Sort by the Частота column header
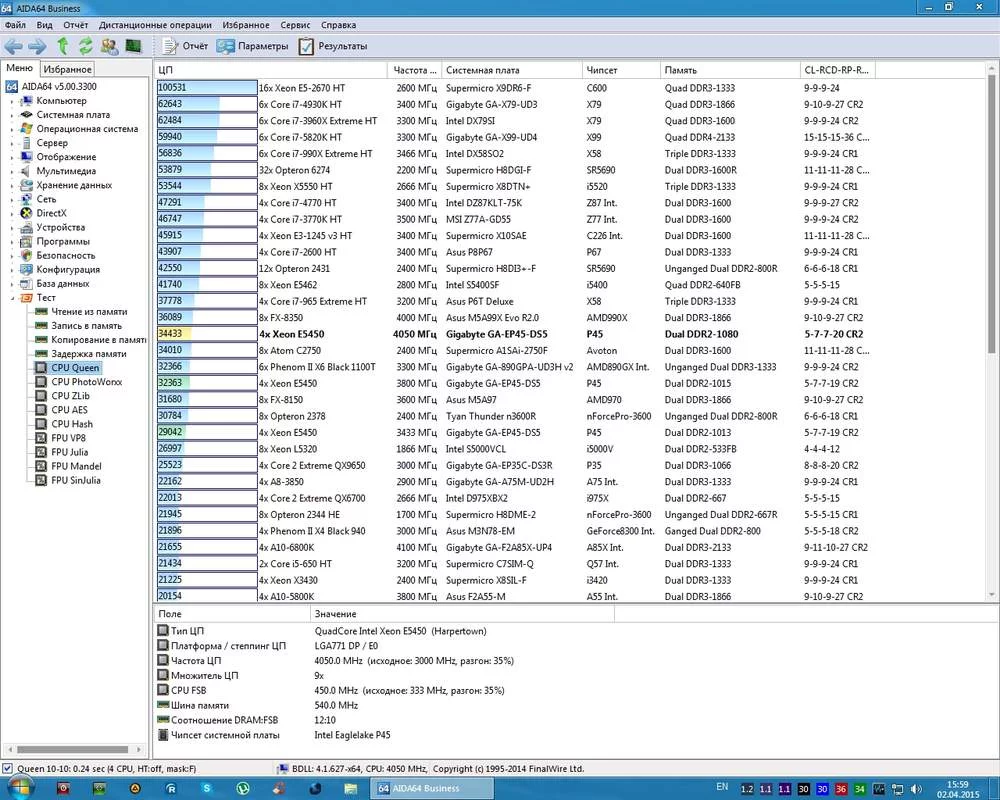Image resolution: width=1000 pixels, height=800 pixels. pos(414,70)
